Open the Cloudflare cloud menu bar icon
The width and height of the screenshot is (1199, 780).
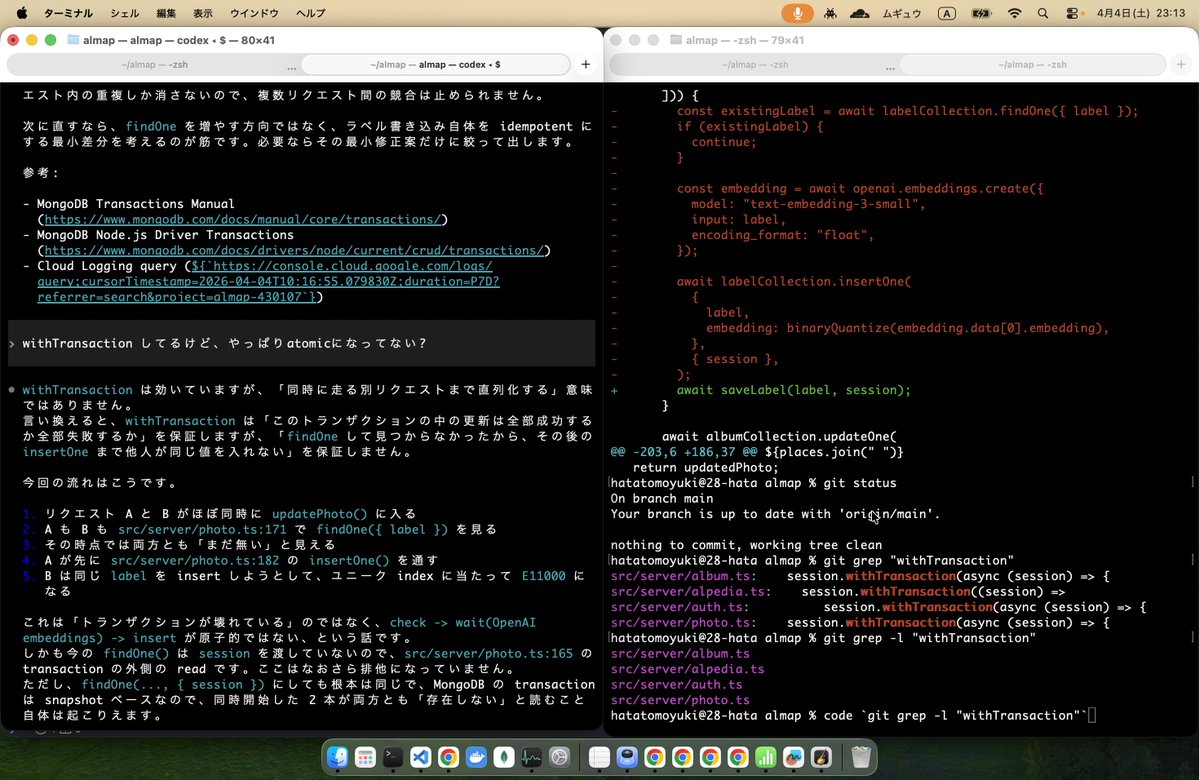[x=859, y=13]
